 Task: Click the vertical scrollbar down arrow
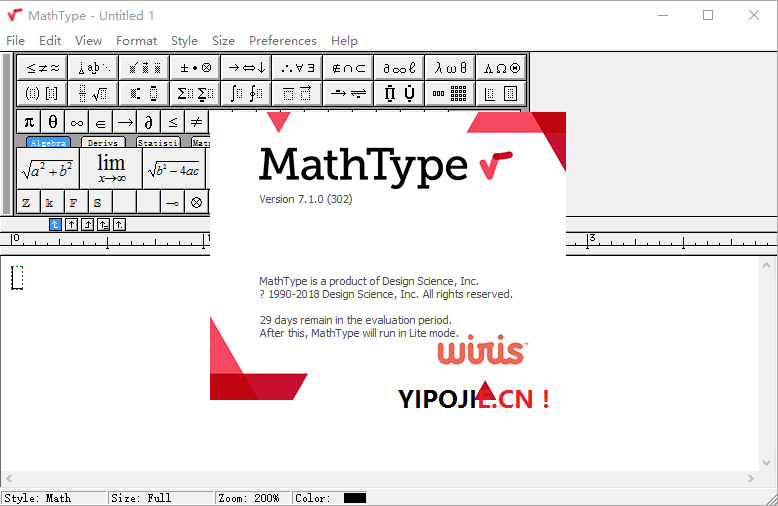pyautogui.click(x=767, y=463)
